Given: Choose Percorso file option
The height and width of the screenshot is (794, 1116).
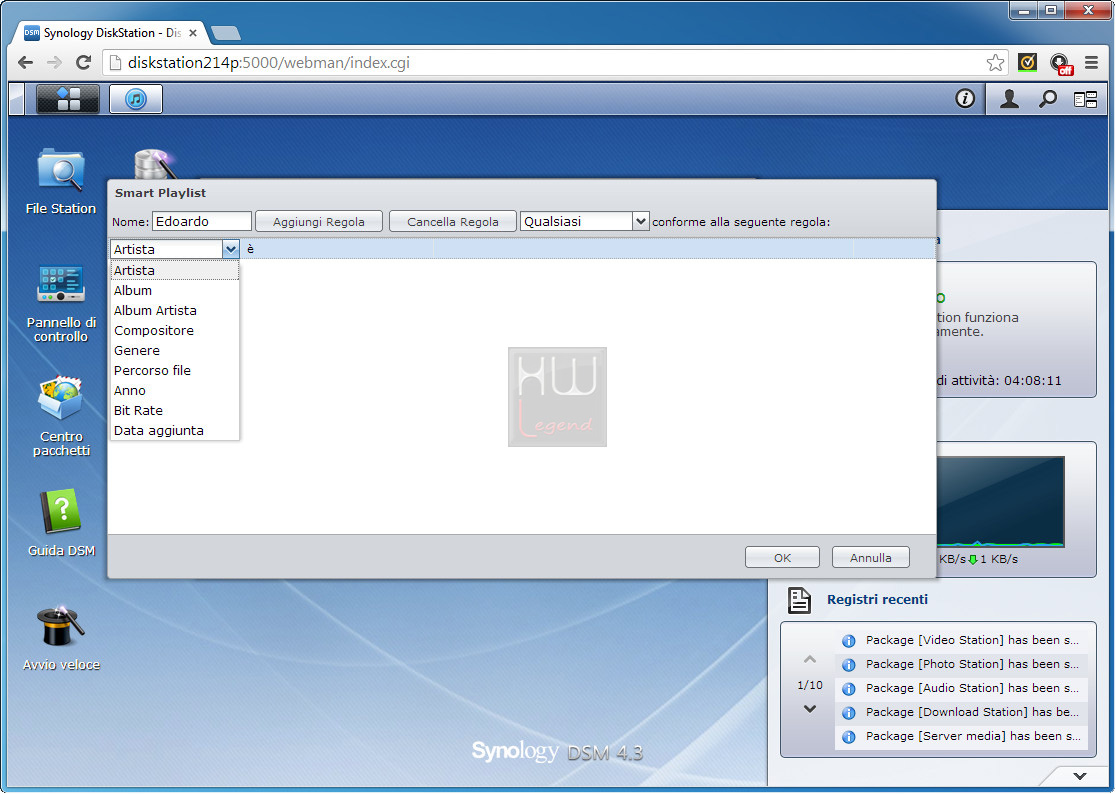Looking at the screenshot, I should [174, 370].
